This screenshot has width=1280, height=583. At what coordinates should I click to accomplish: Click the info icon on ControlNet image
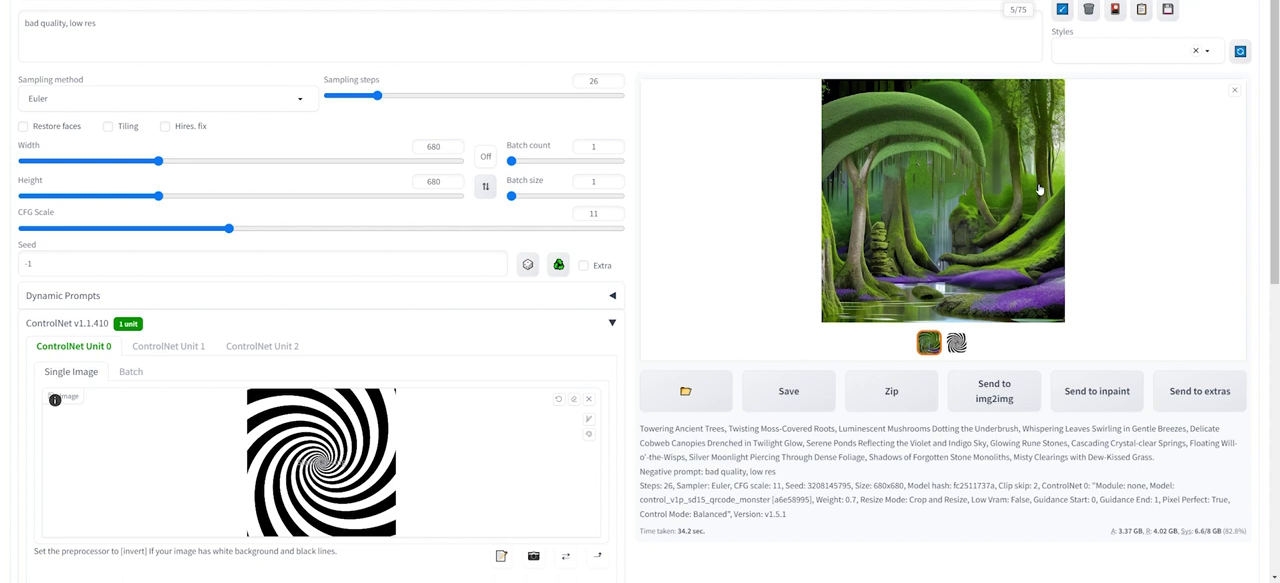click(55, 400)
